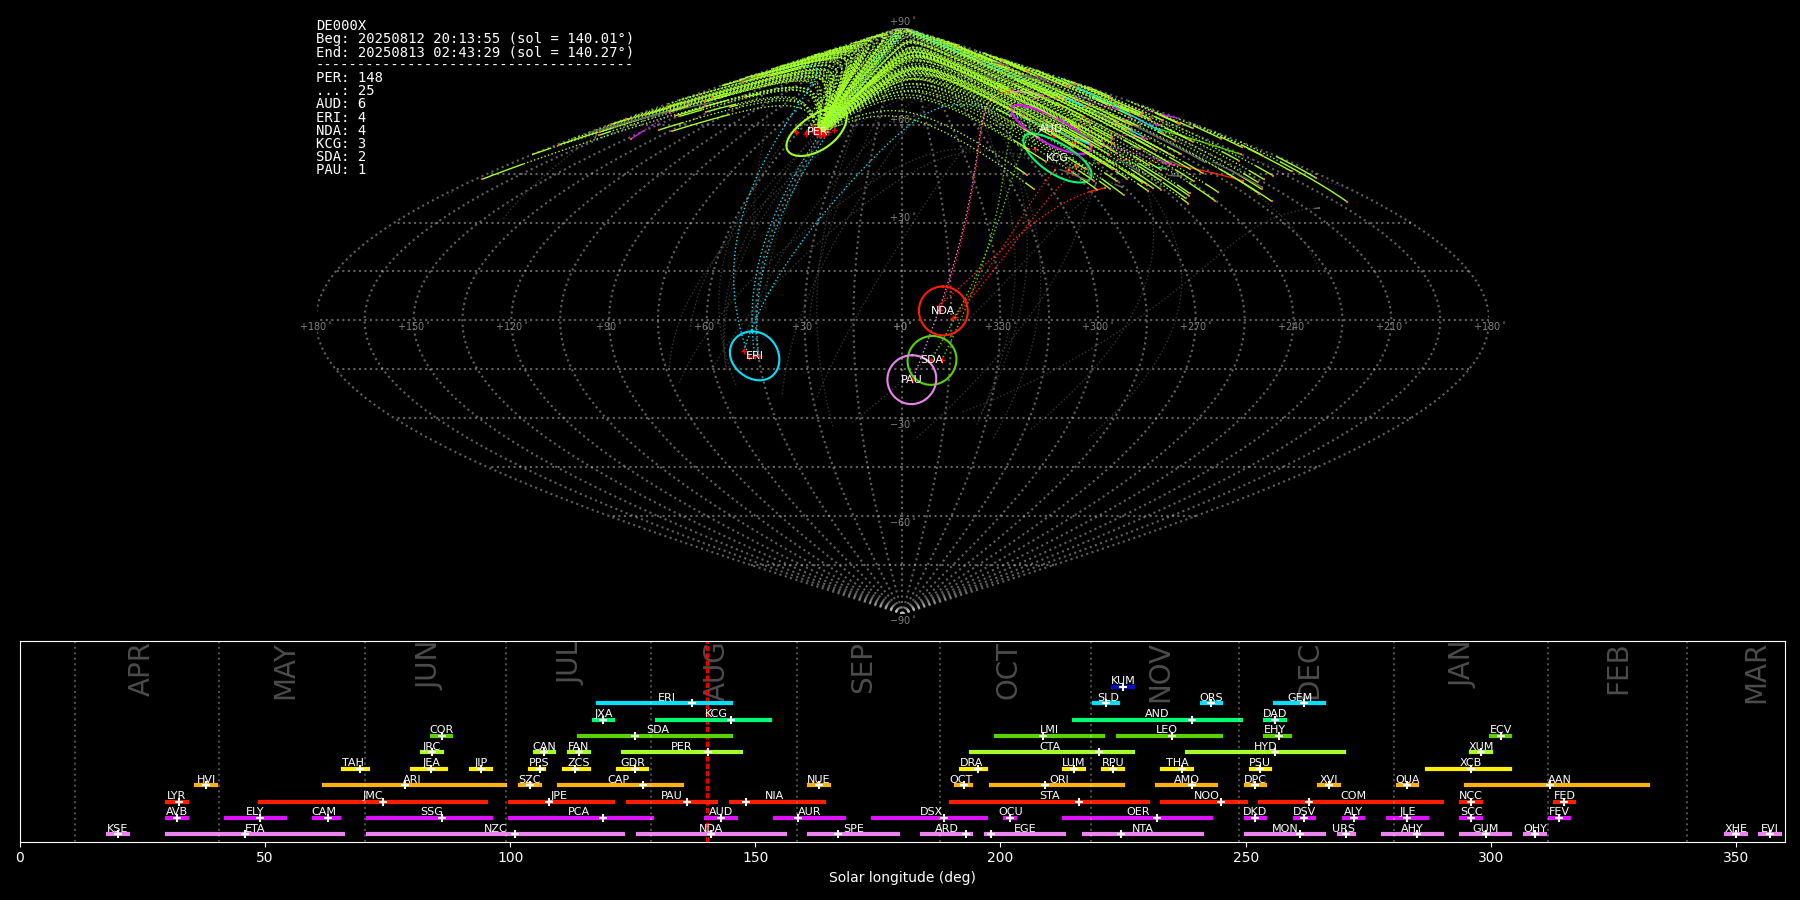Click the 'Solar longitude (deg)' axis label

pos(902,877)
